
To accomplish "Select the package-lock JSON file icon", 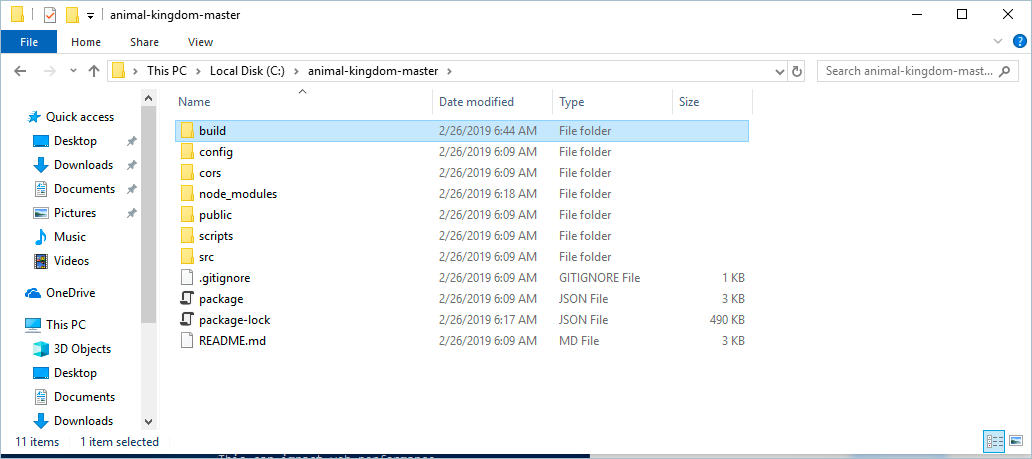I will [186, 320].
